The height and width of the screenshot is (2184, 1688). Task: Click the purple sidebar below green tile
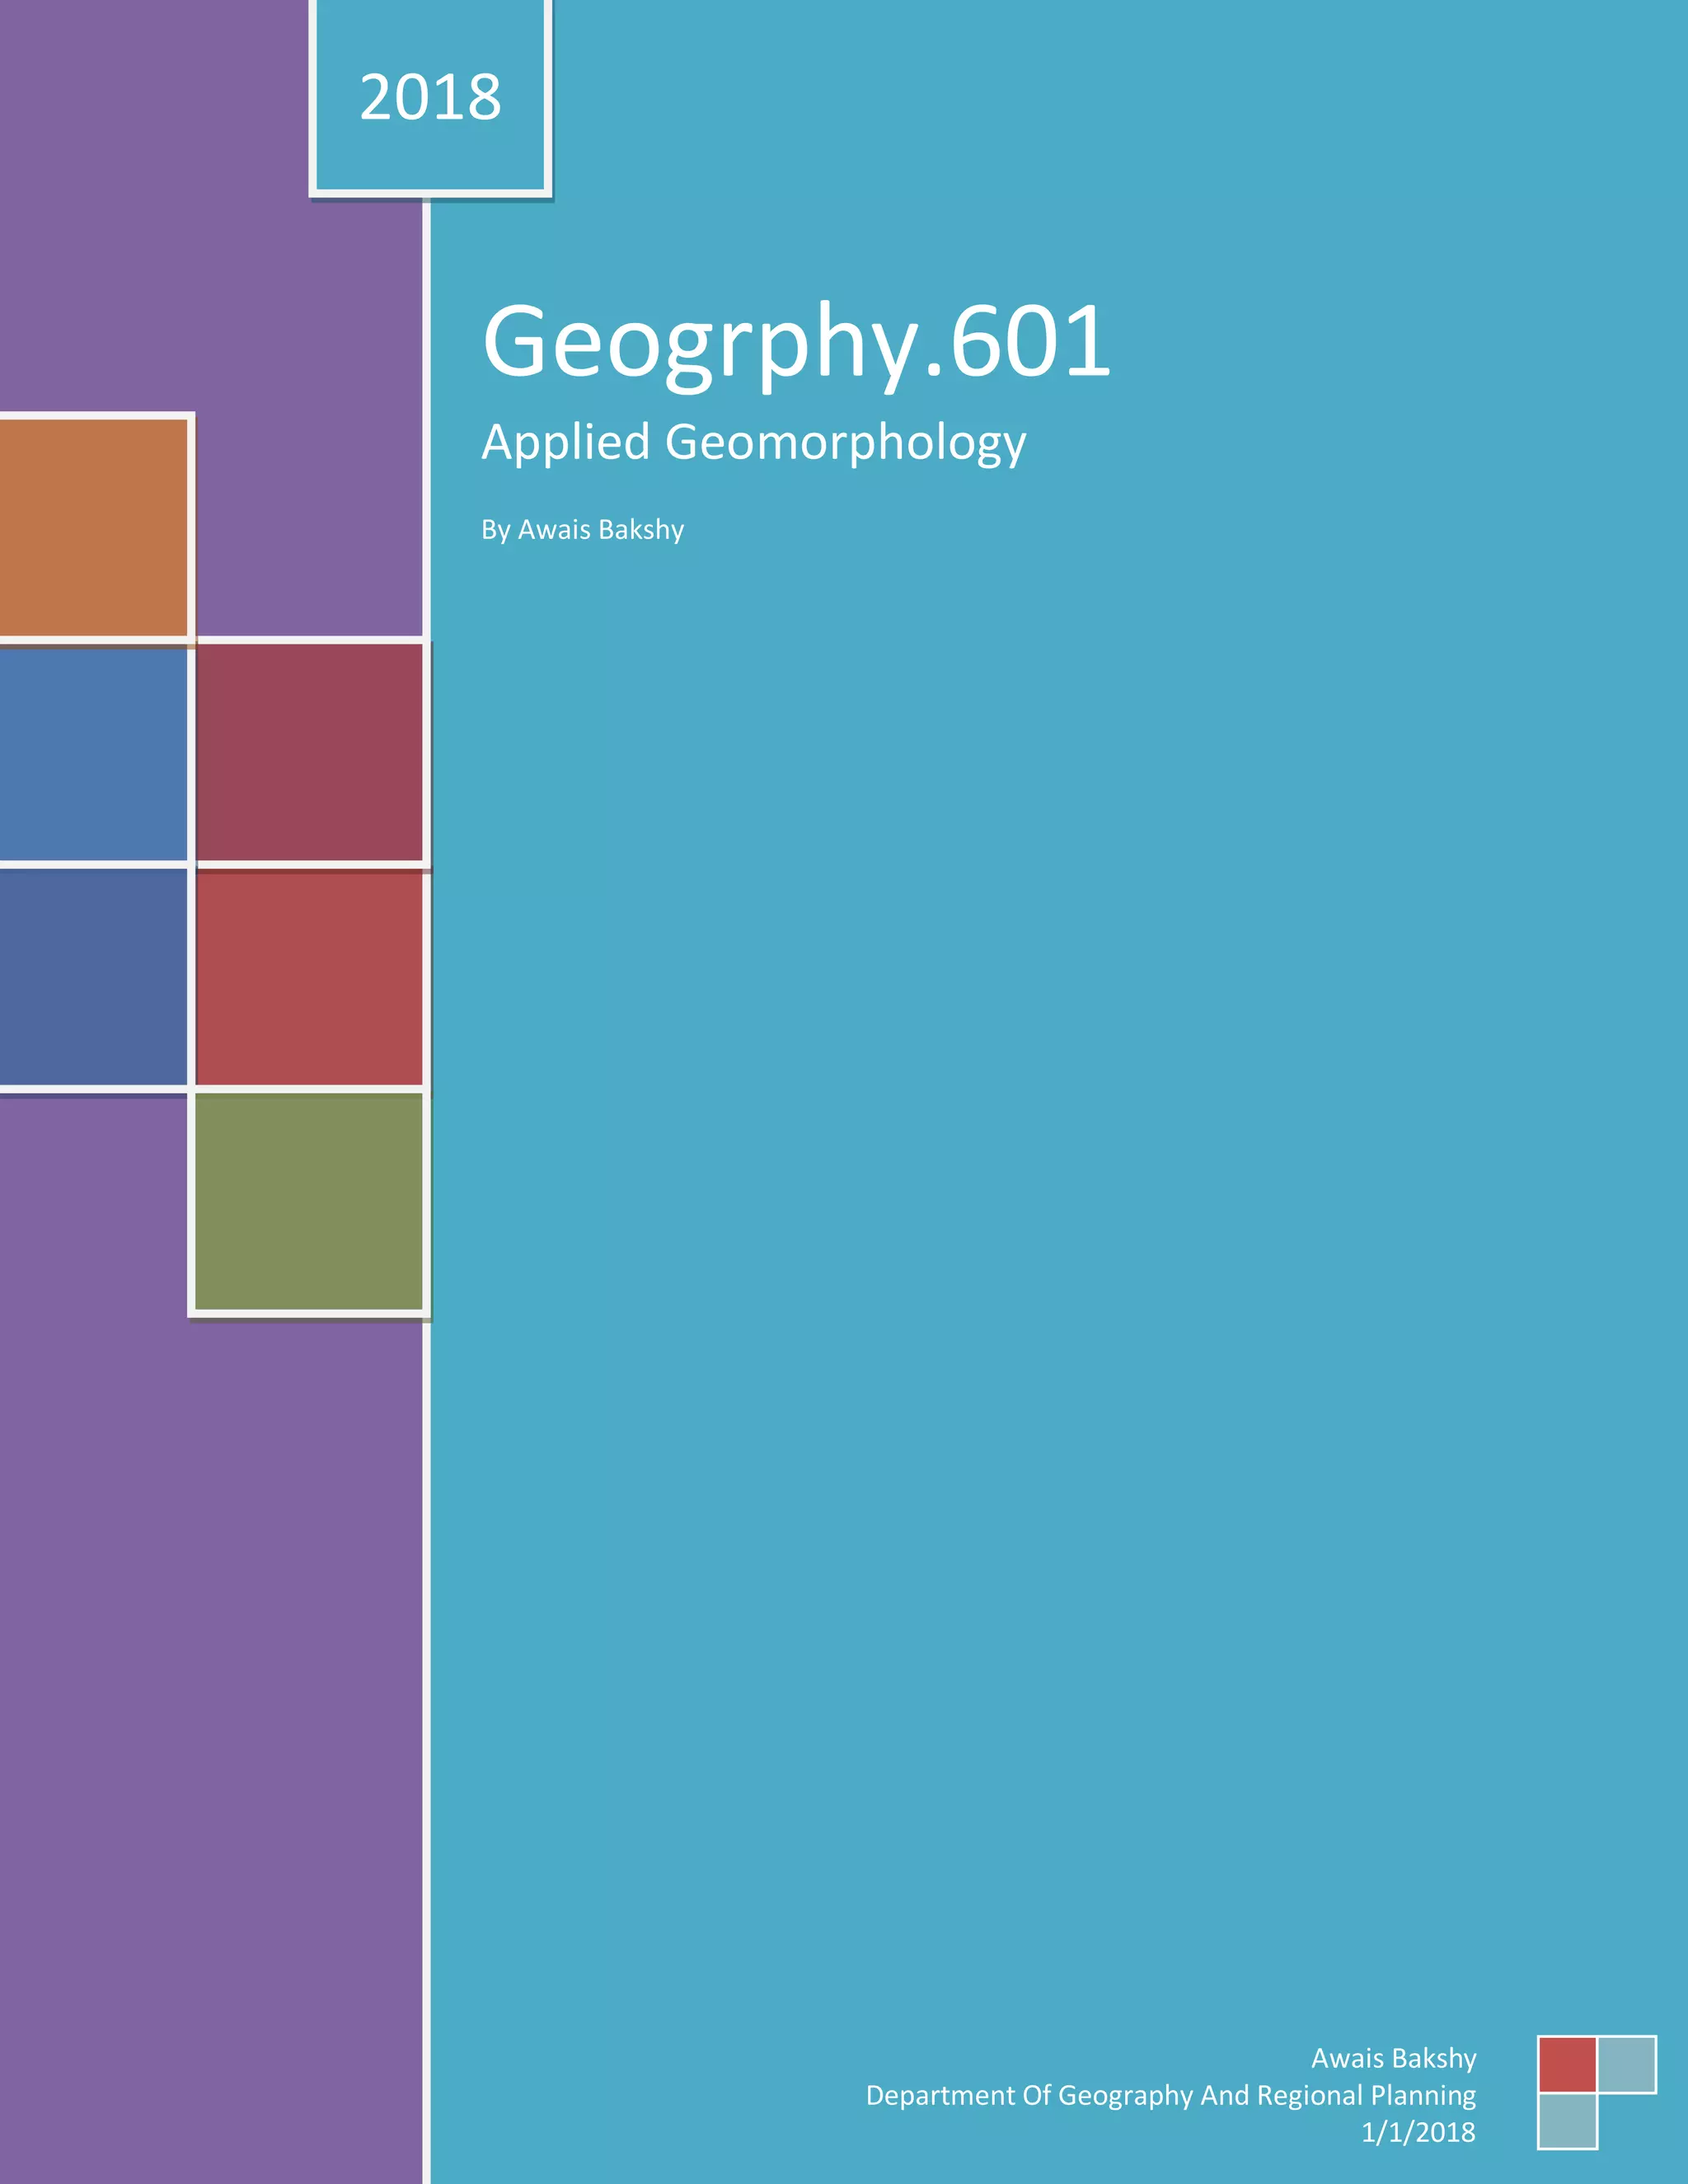pos(210,1700)
